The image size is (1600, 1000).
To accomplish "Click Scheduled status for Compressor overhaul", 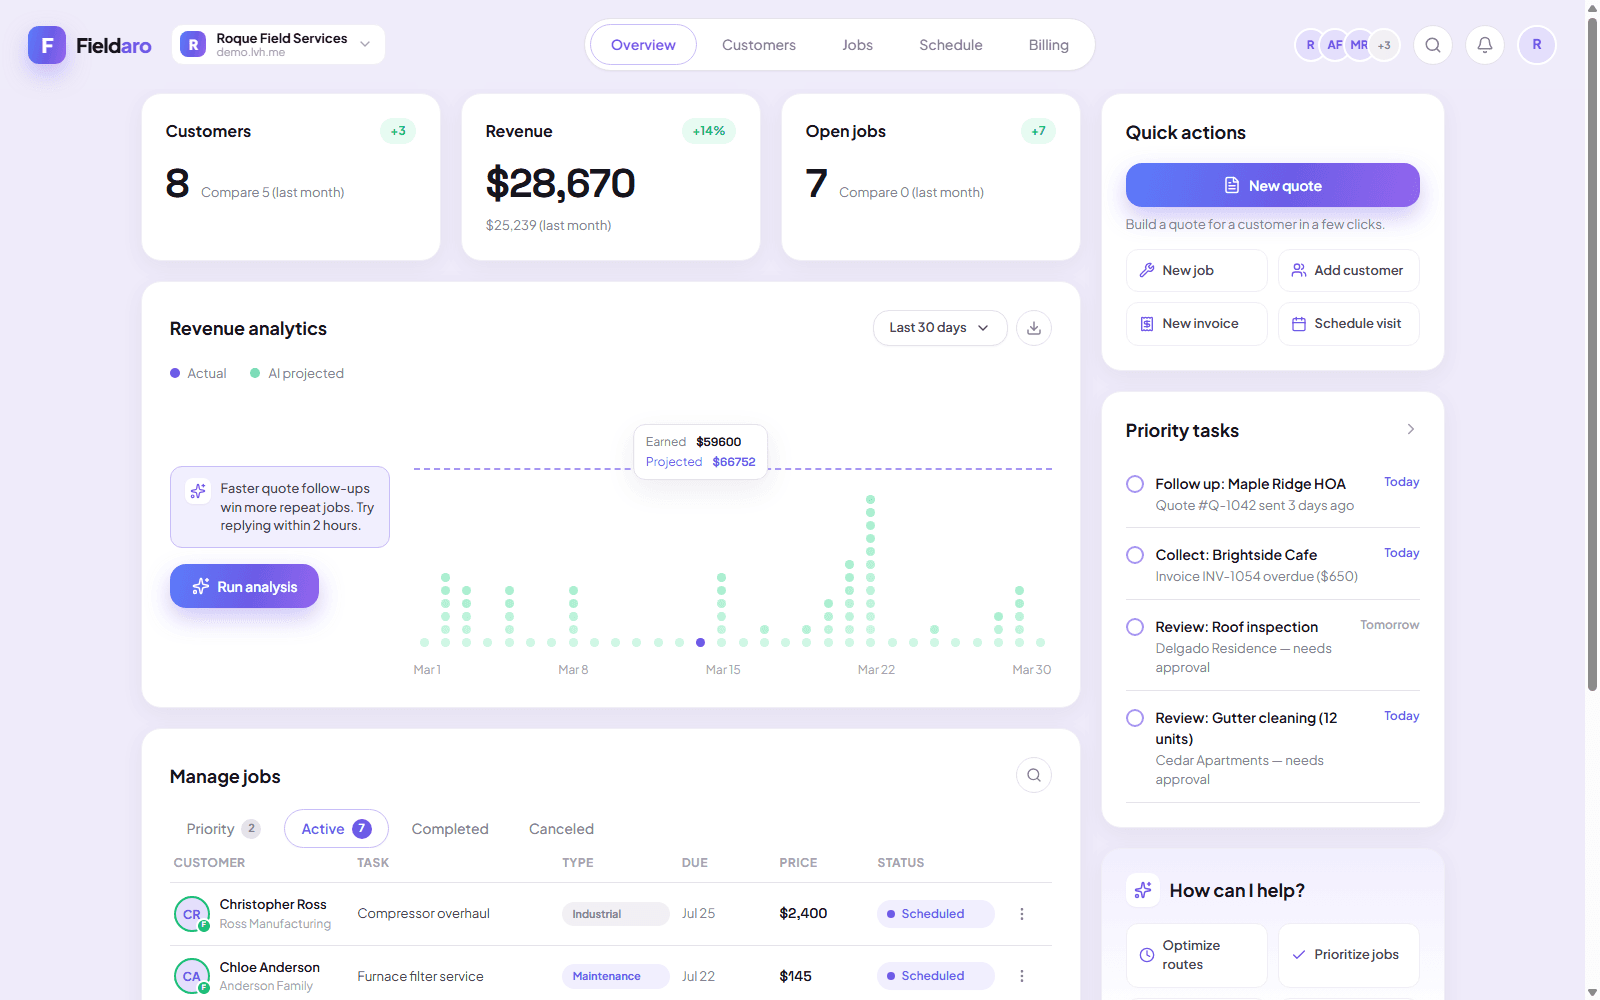I will coord(935,914).
